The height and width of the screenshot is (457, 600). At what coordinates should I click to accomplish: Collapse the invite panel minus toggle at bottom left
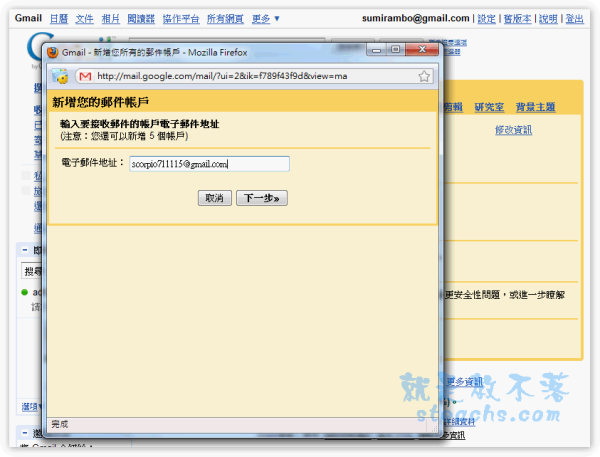pyautogui.click(x=25, y=433)
